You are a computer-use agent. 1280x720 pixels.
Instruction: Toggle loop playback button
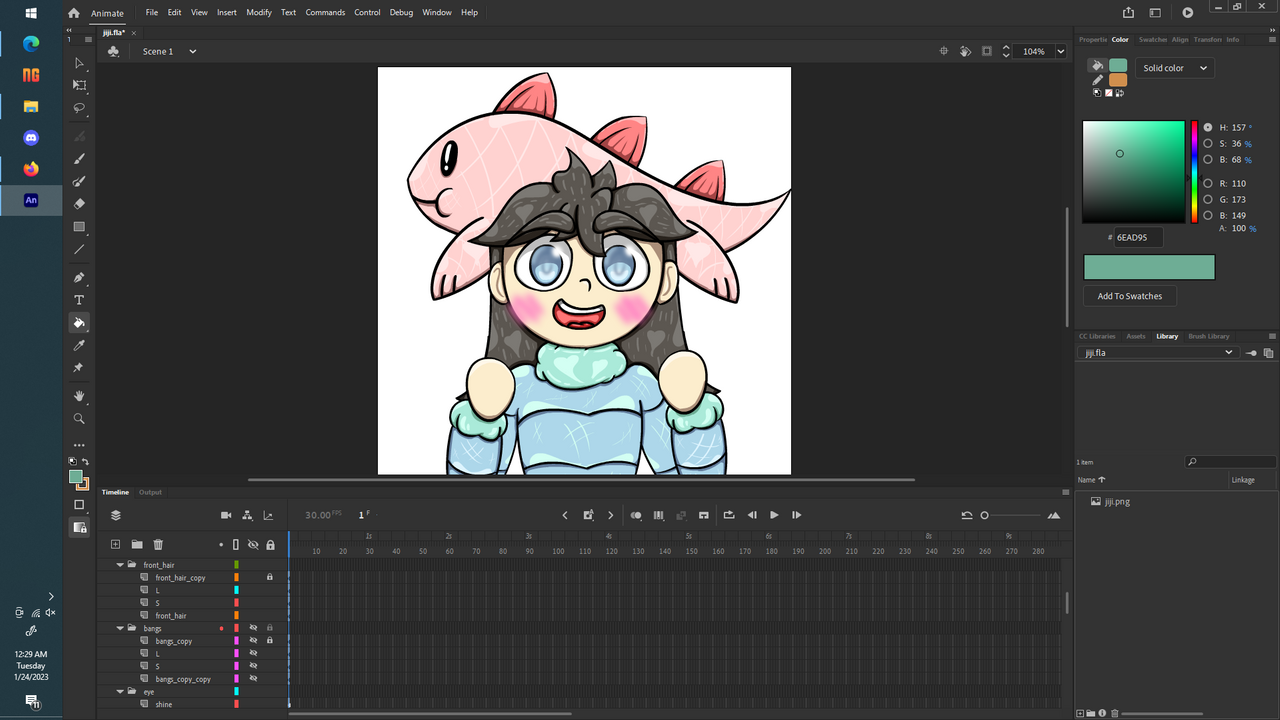point(728,515)
